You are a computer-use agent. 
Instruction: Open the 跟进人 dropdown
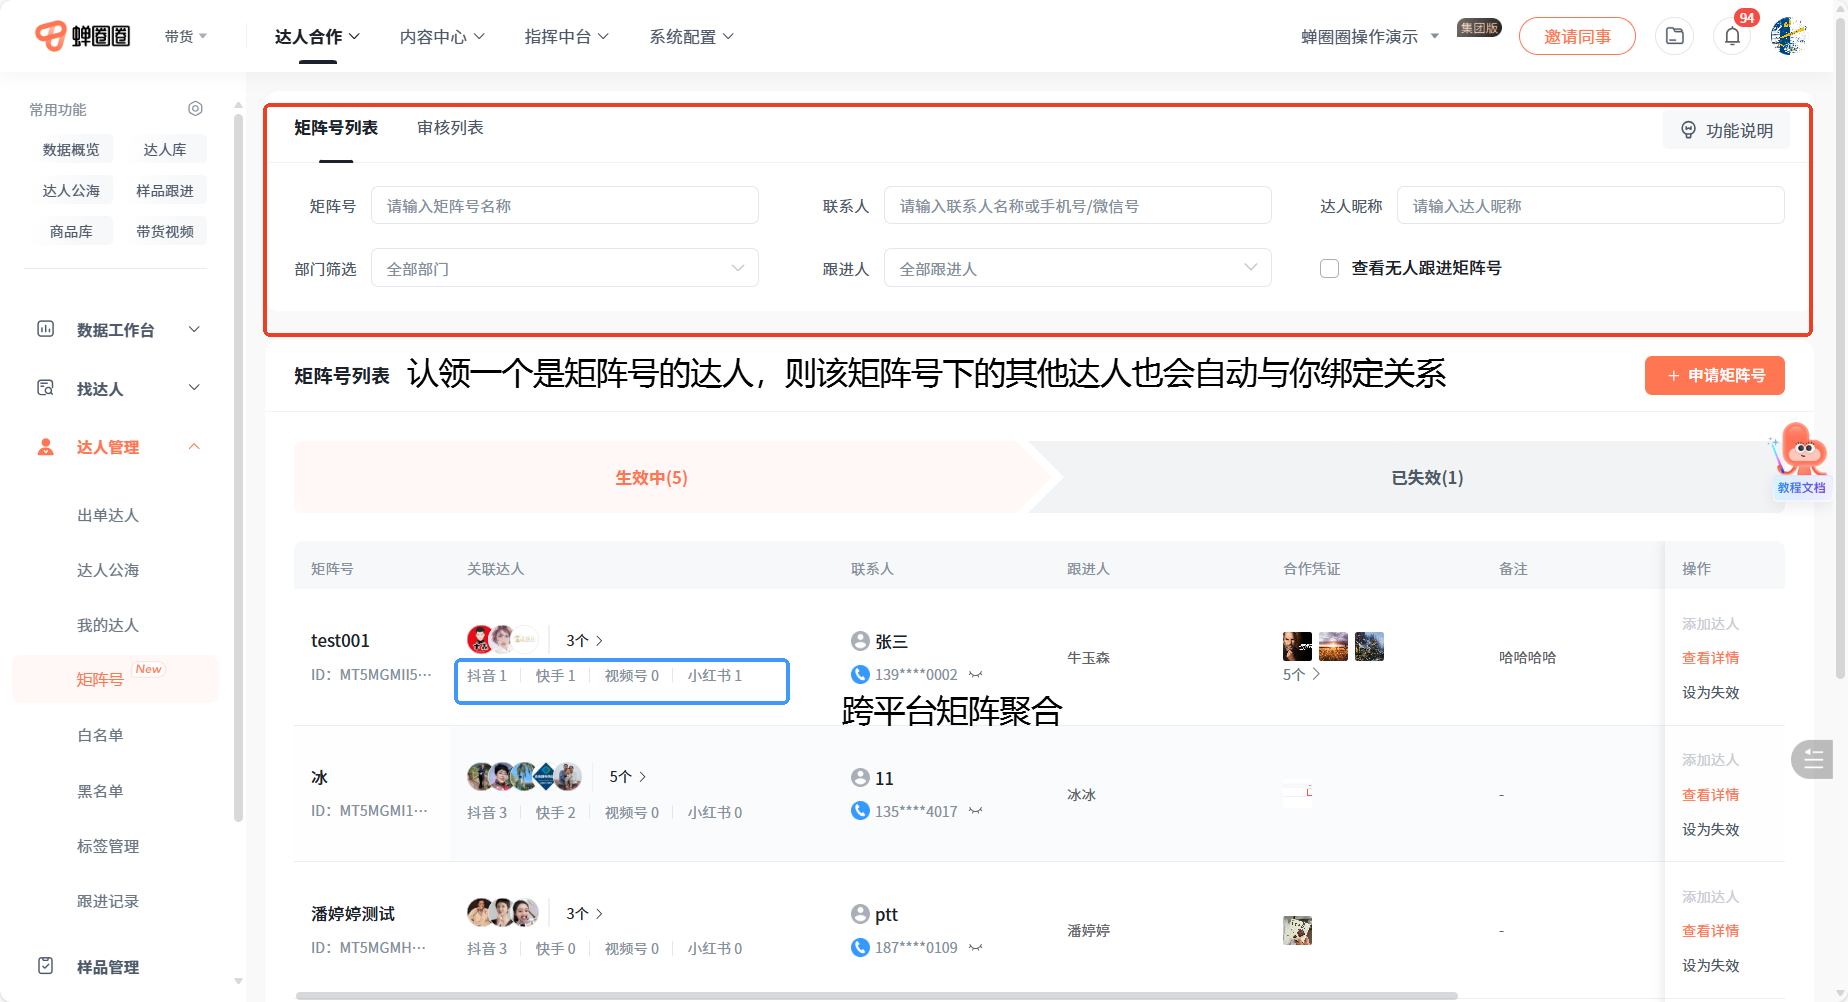point(1077,269)
